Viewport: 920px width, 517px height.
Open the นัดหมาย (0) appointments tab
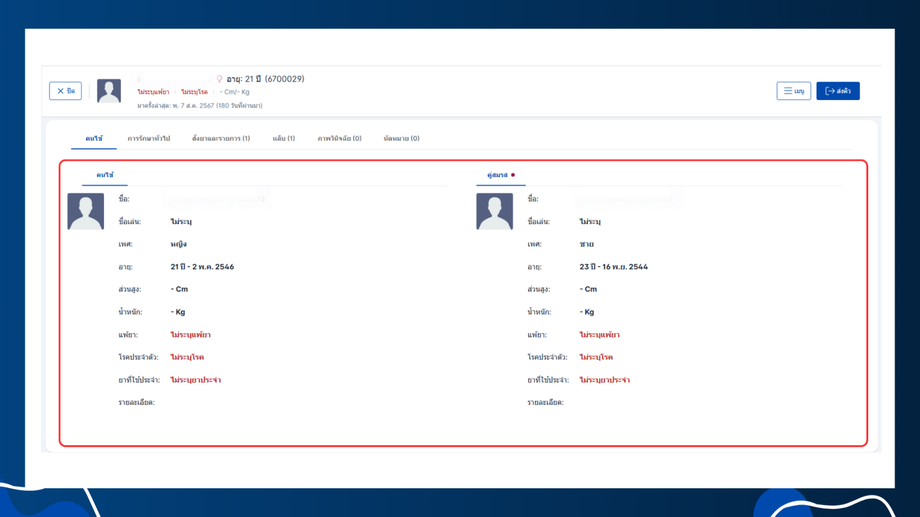(x=401, y=138)
